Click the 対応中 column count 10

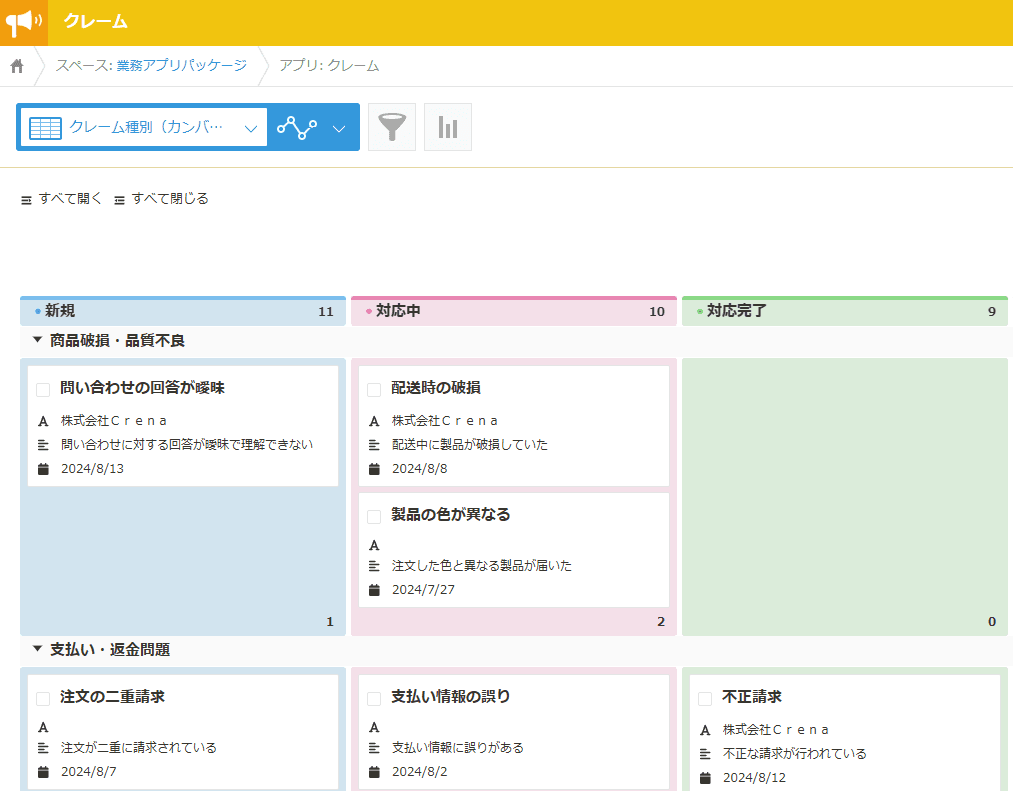click(656, 312)
